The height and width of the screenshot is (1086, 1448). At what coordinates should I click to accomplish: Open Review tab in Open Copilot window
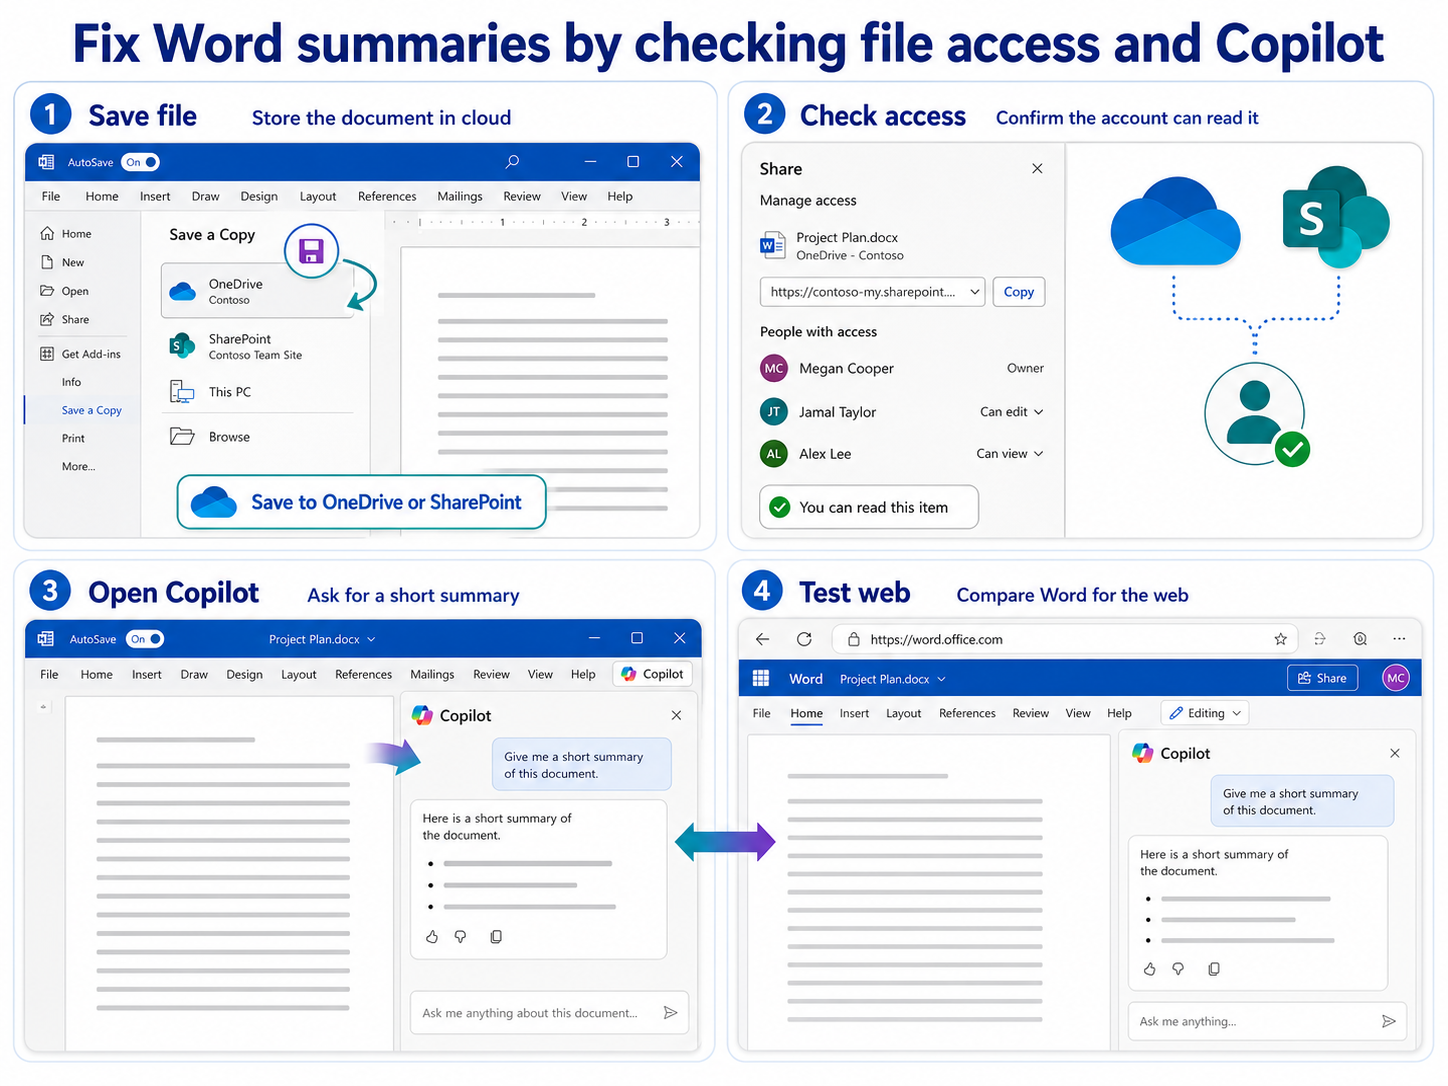click(491, 674)
